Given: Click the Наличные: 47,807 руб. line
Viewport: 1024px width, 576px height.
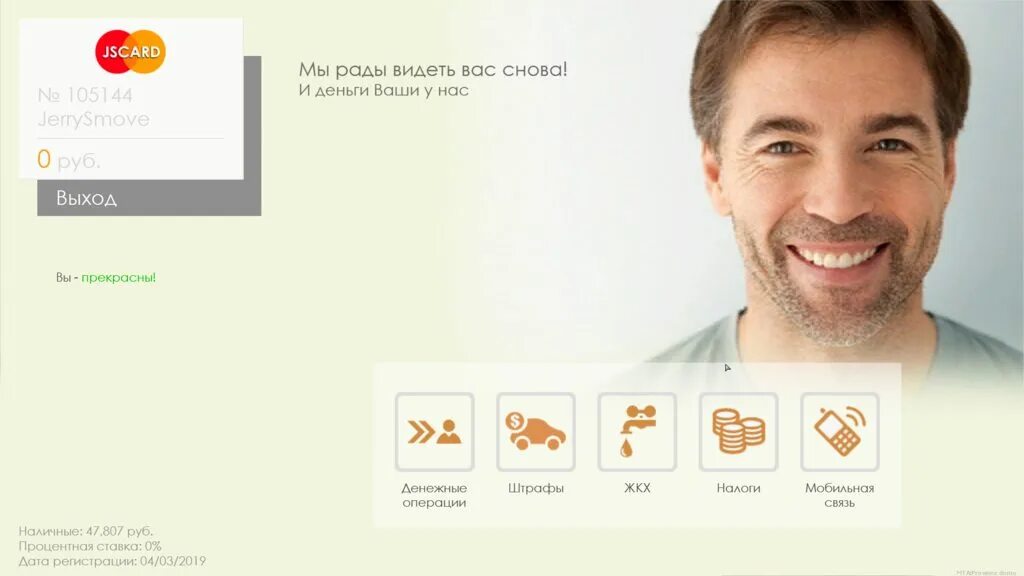Looking at the screenshot, I should [86, 531].
